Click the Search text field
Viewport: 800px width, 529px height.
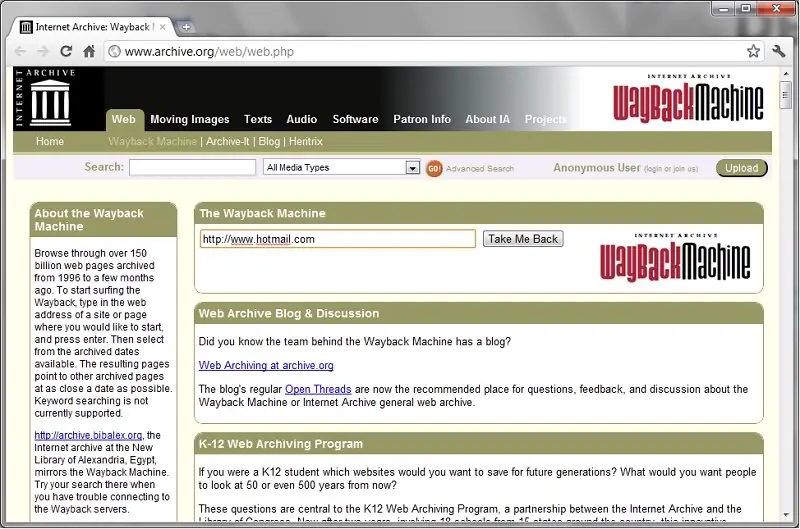192,167
